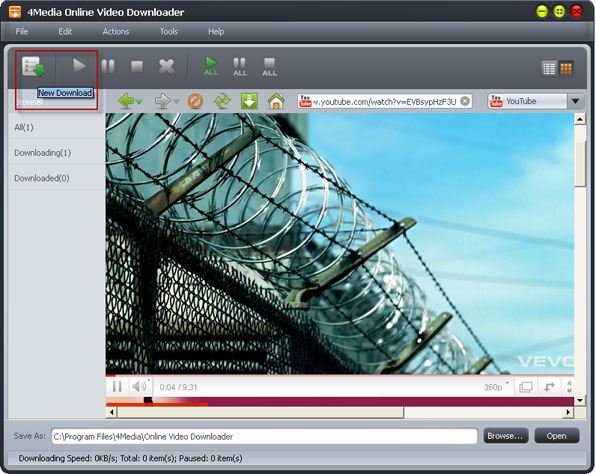Click the Browse... button
The width and height of the screenshot is (596, 474).
(x=506, y=436)
